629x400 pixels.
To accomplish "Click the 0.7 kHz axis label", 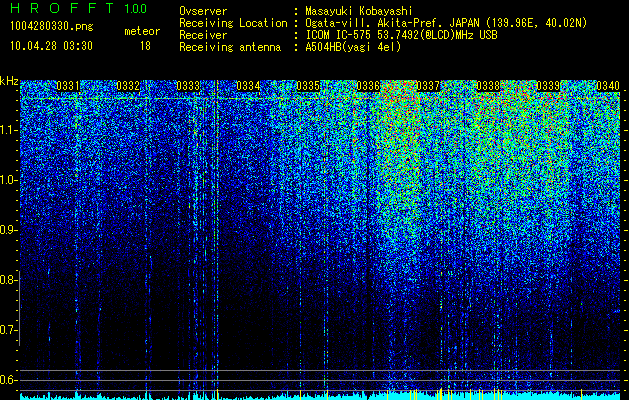I will point(8,330).
